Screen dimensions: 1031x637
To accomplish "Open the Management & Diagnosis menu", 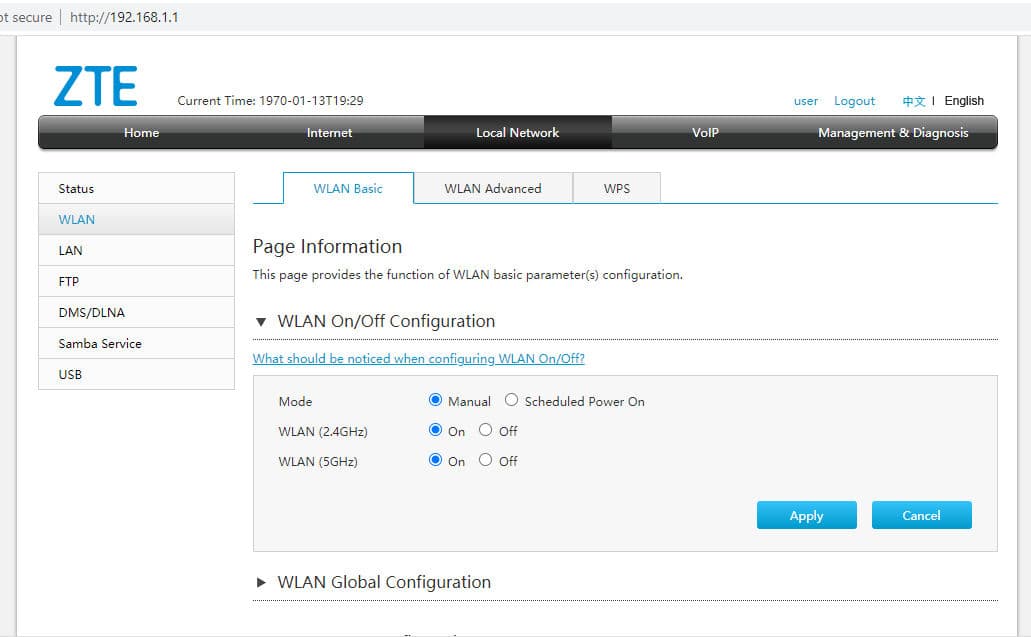I will (x=893, y=133).
